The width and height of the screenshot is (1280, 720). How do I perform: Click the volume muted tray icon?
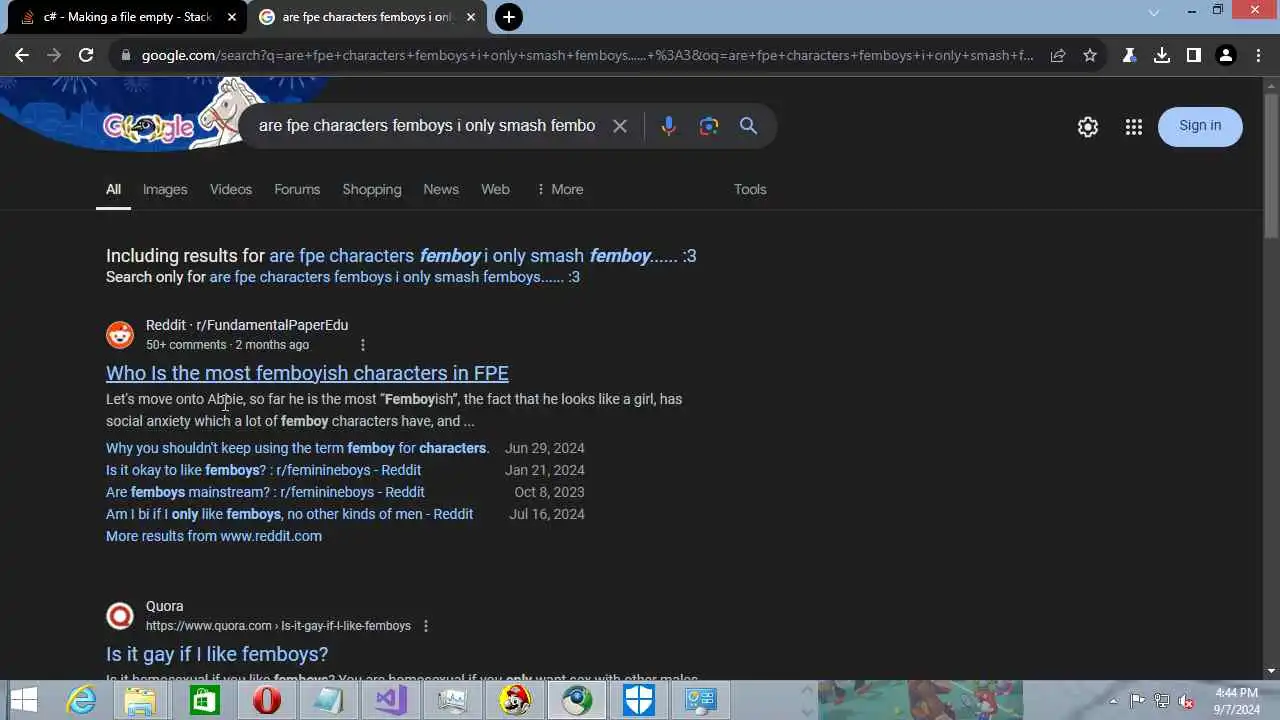[x=1186, y=701]
